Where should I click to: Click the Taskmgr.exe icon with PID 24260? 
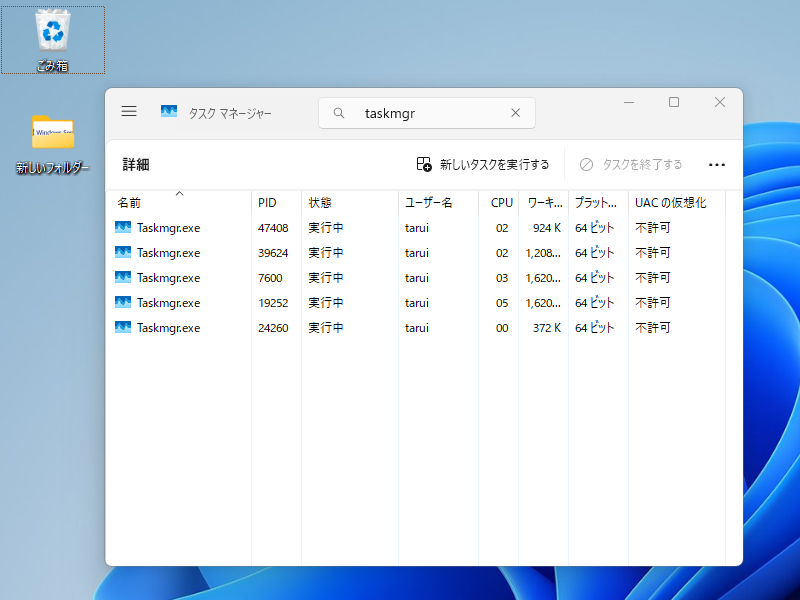(124, 327)
